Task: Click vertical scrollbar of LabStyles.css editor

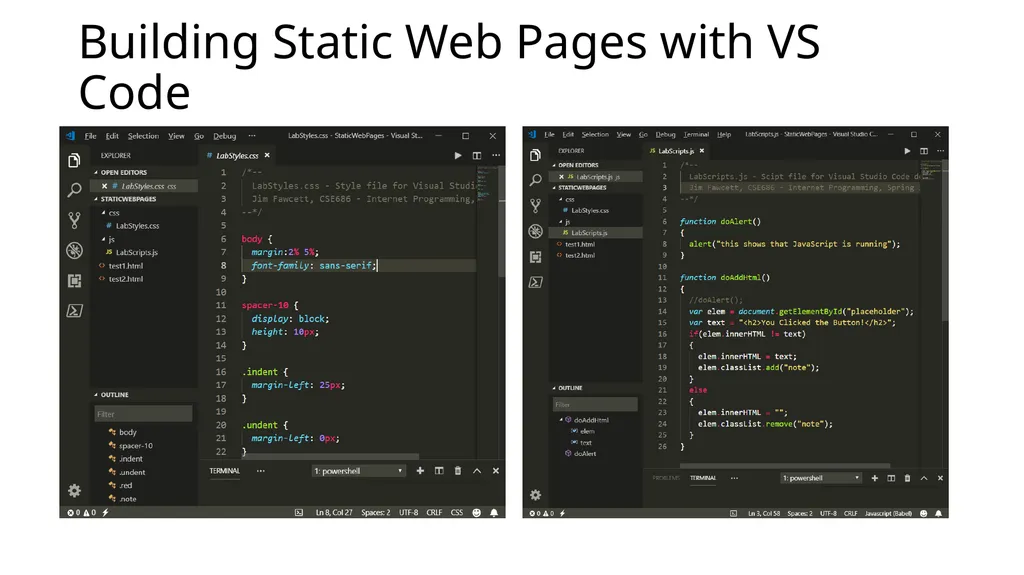Action: click(x=502, y=222)
